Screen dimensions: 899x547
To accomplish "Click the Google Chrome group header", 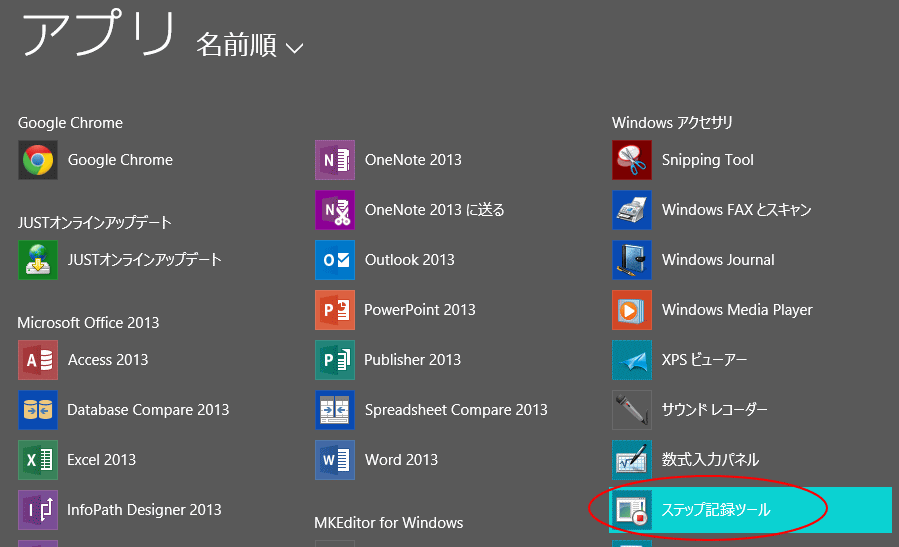I will pyautogui.click(x=71, y=123).
